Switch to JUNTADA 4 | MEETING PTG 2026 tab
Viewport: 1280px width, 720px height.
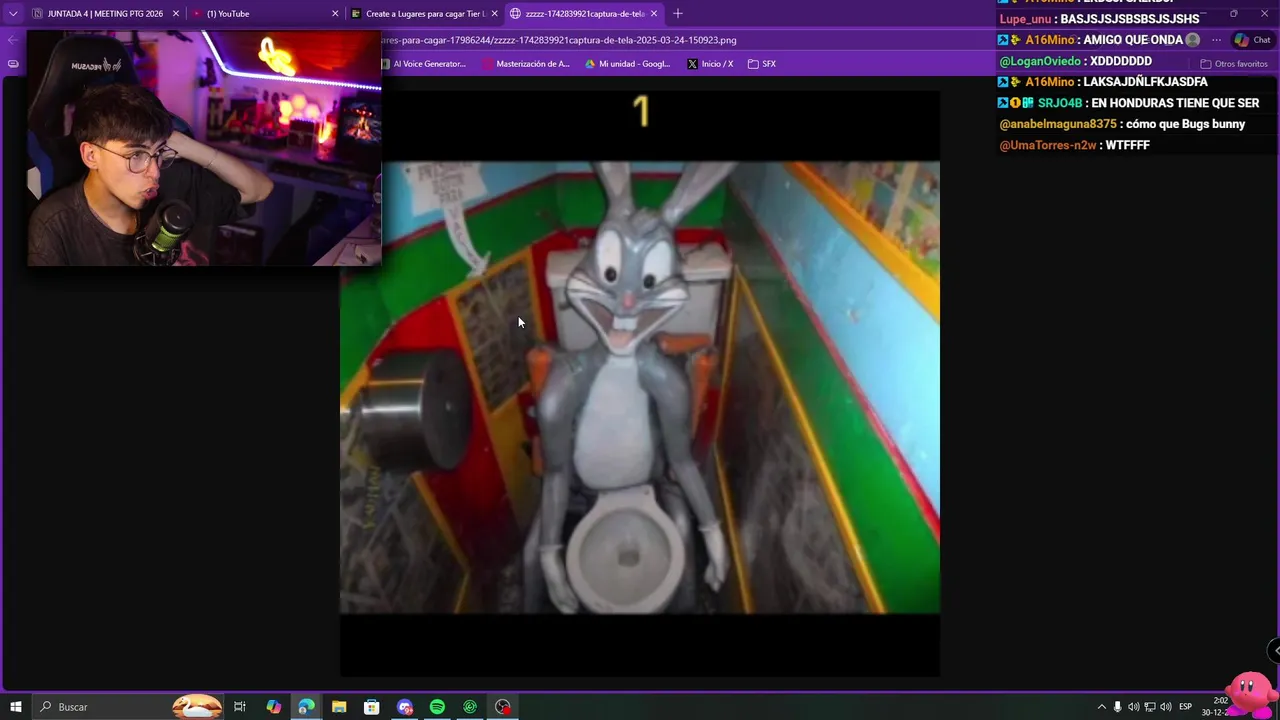click(105, 14)
